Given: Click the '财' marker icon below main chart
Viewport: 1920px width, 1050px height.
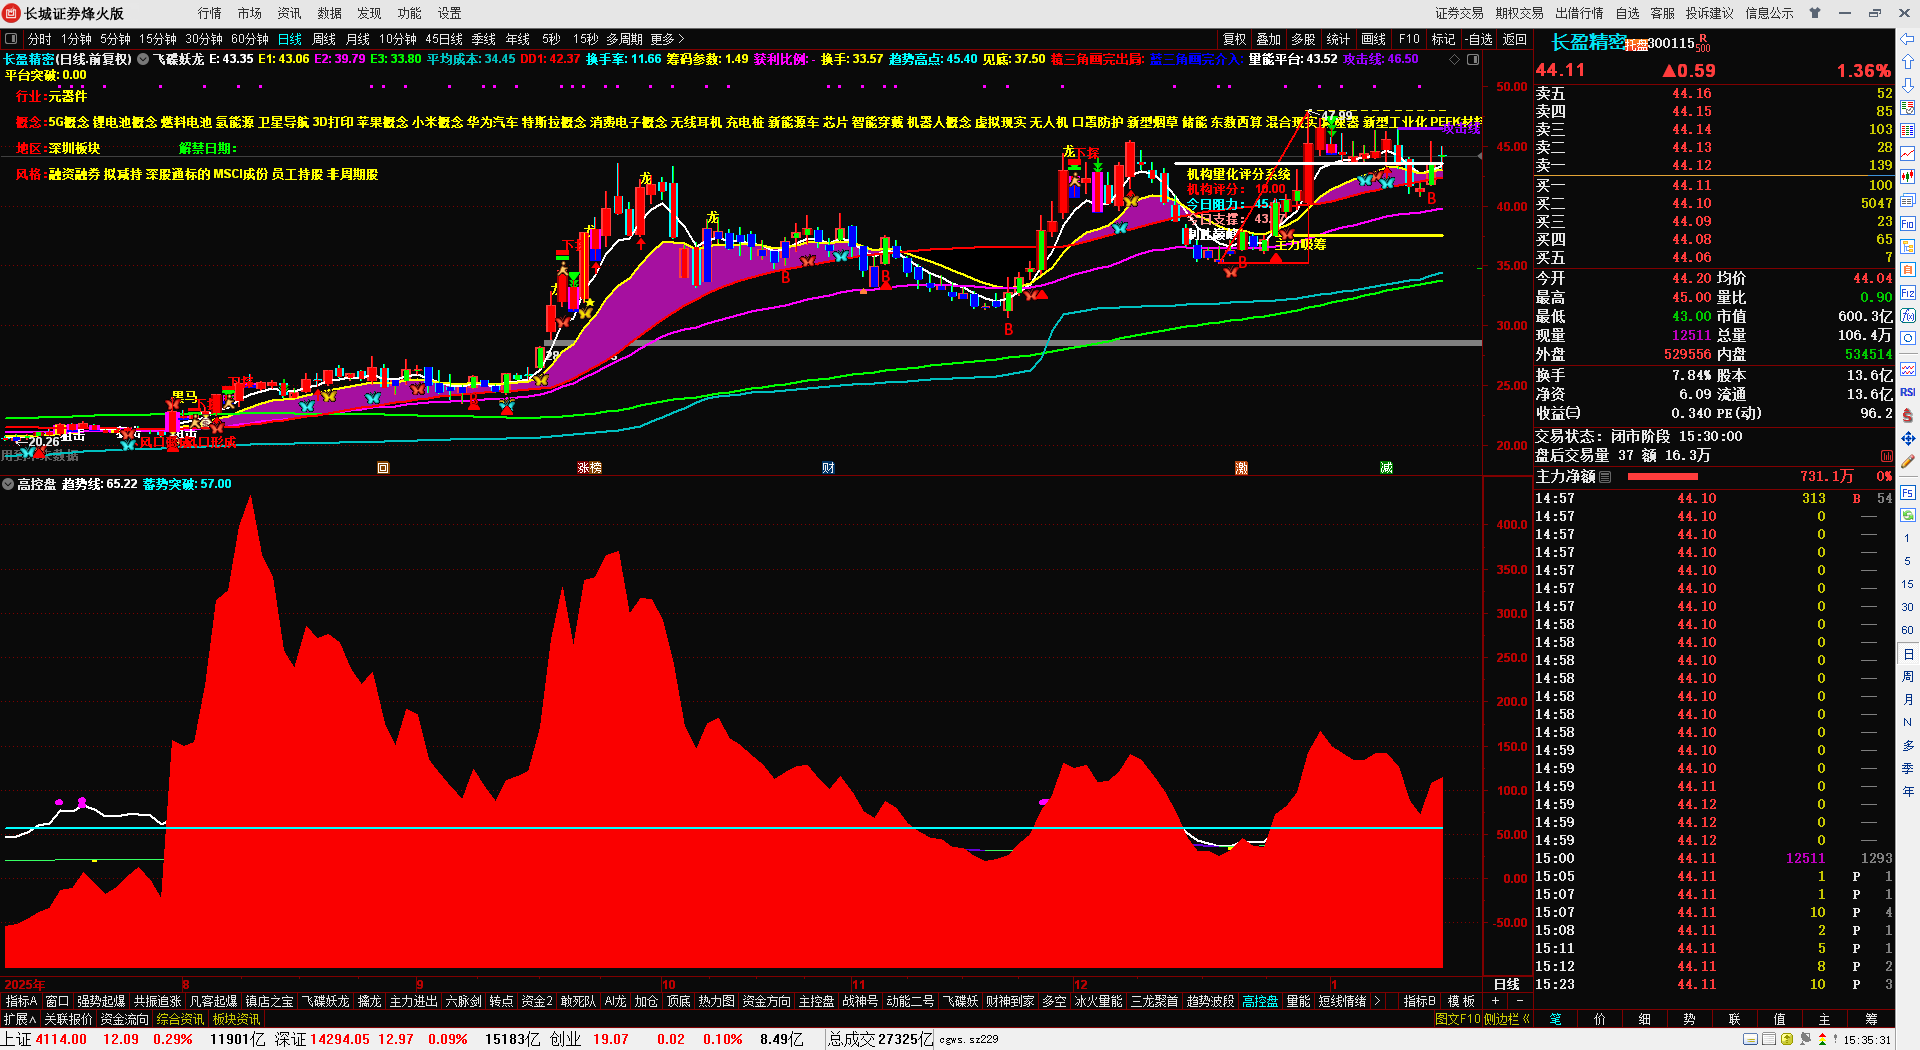Looking at the screenshot, I should (x=828, y=468).
